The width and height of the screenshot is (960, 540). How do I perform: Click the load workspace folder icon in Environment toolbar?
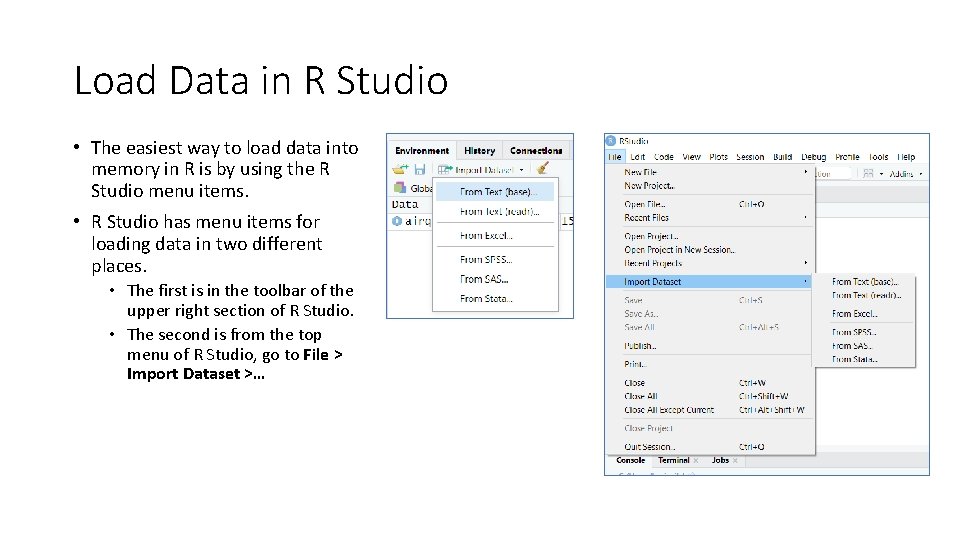400,169
